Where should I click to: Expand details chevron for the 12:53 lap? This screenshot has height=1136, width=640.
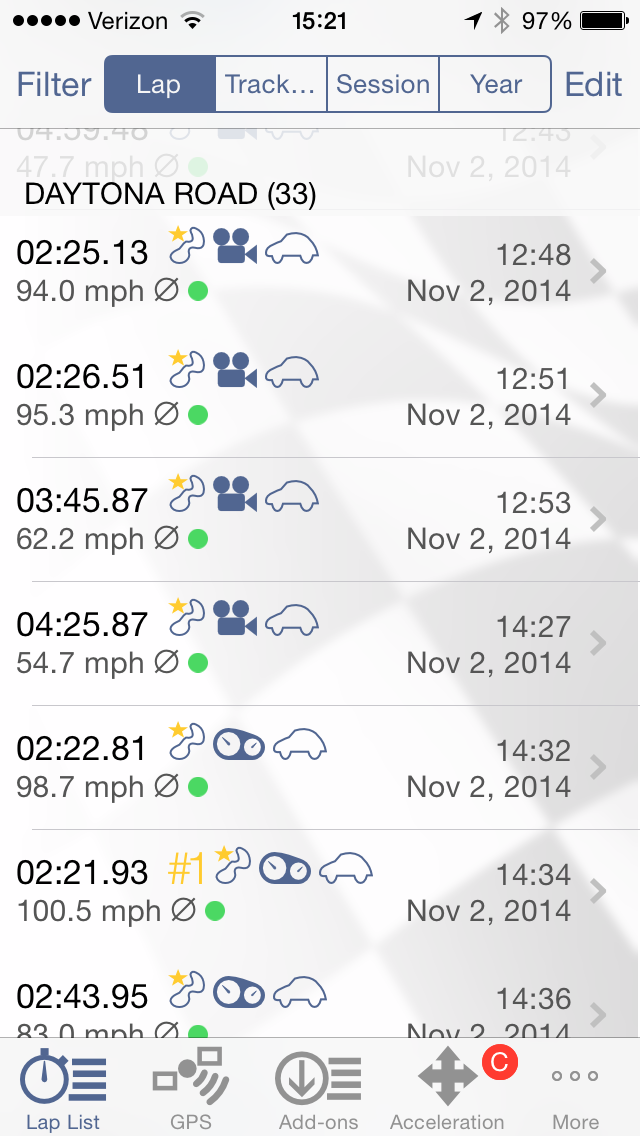click(x=598, y=519)
